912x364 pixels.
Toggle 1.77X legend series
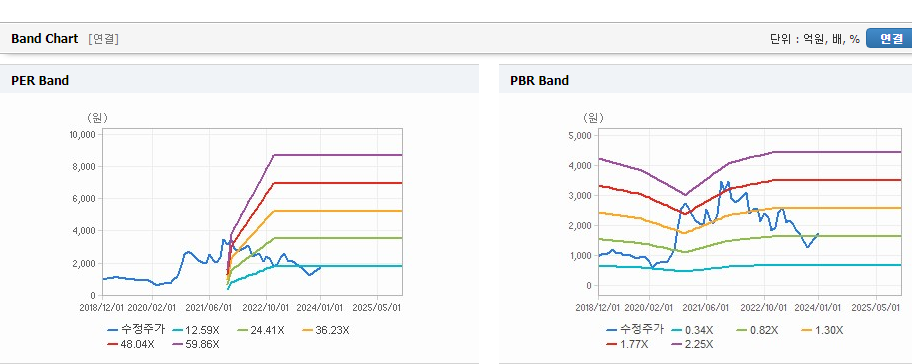[627, 344]
